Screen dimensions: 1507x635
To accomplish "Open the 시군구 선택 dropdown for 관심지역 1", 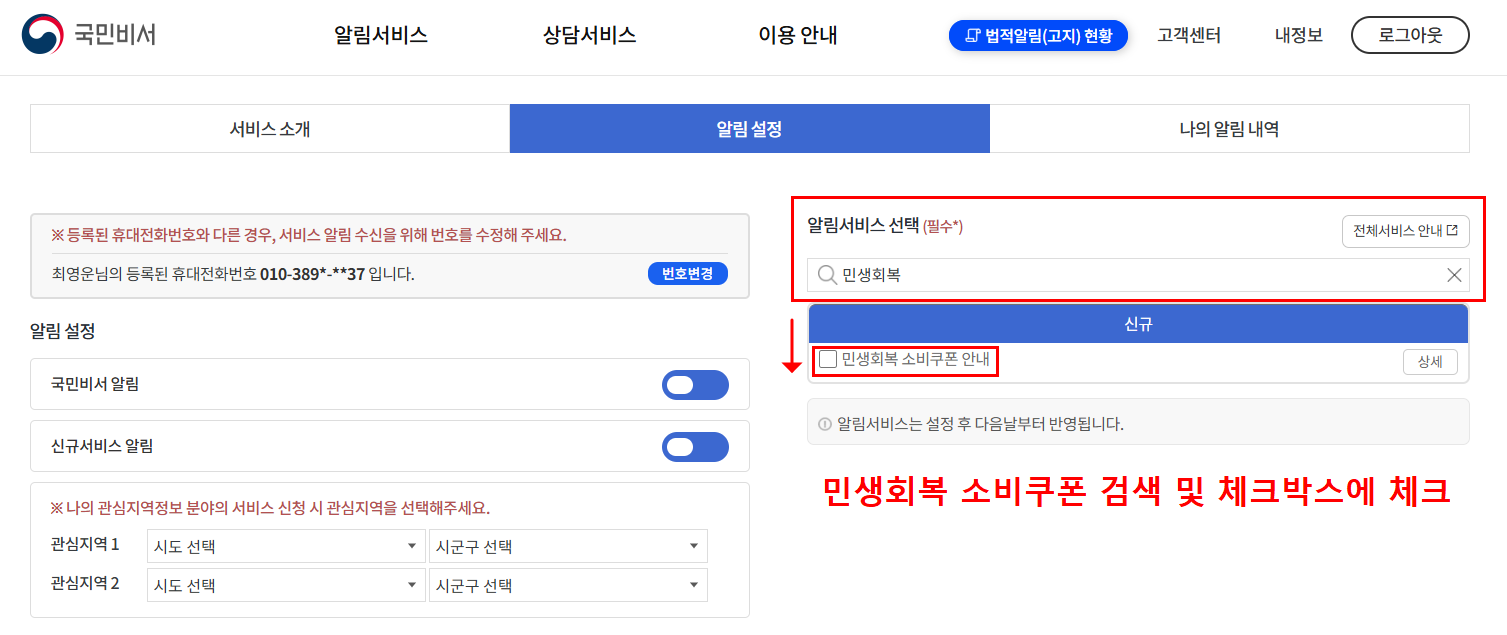I will tap(567, 546).
